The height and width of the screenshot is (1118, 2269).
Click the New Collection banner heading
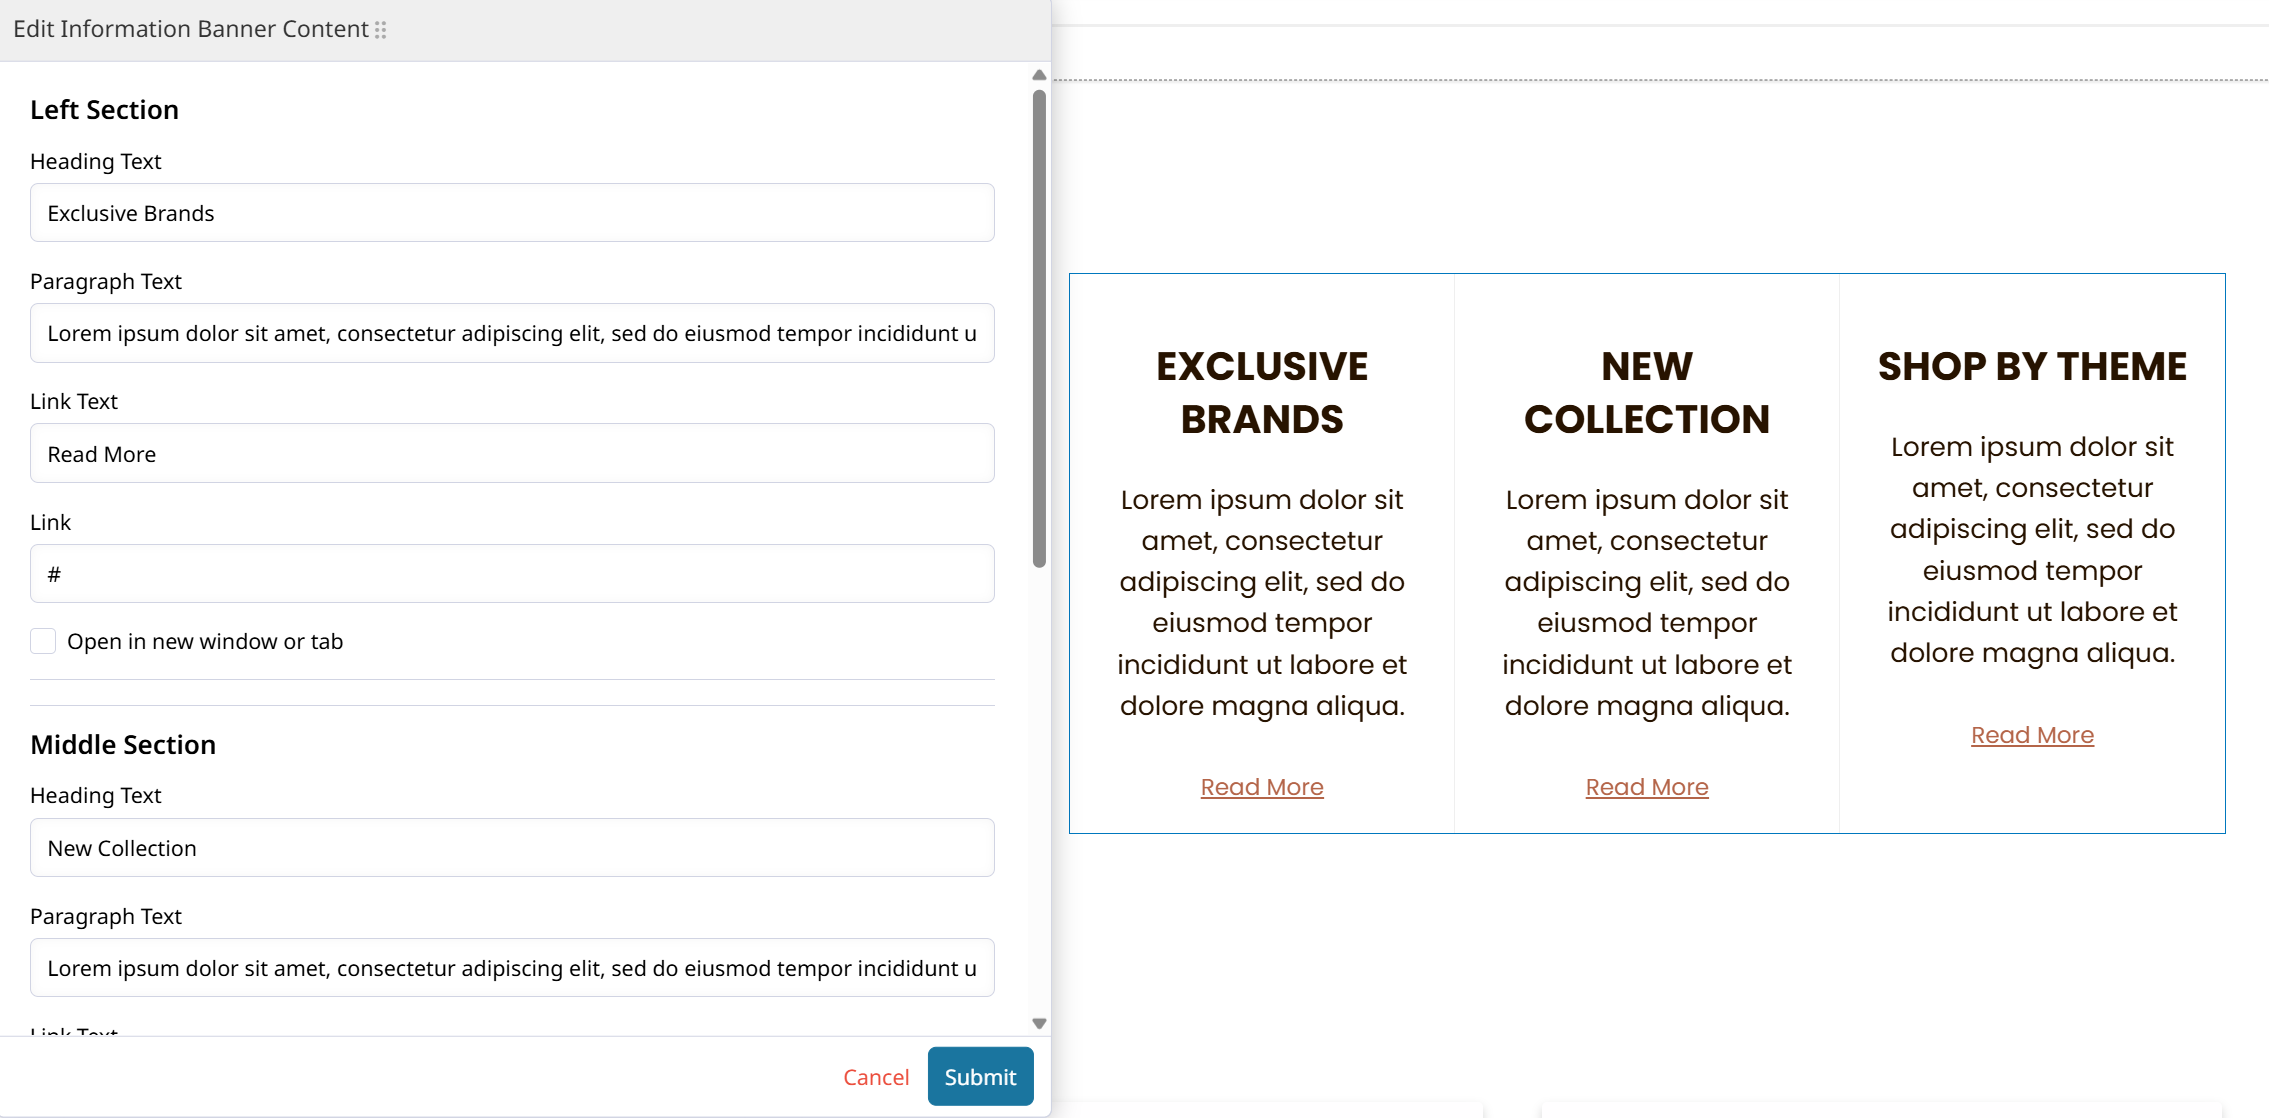(x=1646, y=392)
